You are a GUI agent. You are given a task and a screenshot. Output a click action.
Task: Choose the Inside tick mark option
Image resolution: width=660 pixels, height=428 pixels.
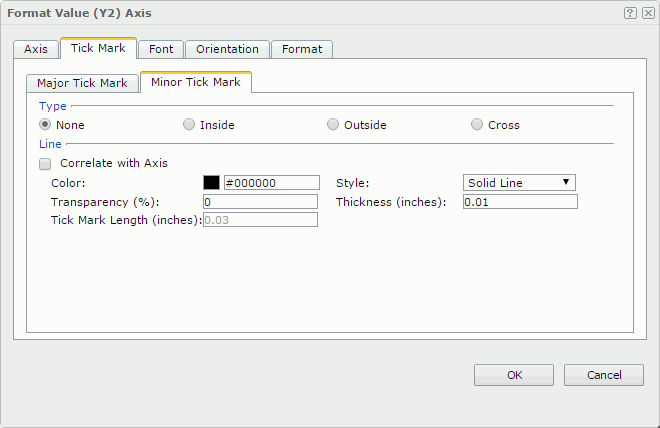click(x=189, y=125)
